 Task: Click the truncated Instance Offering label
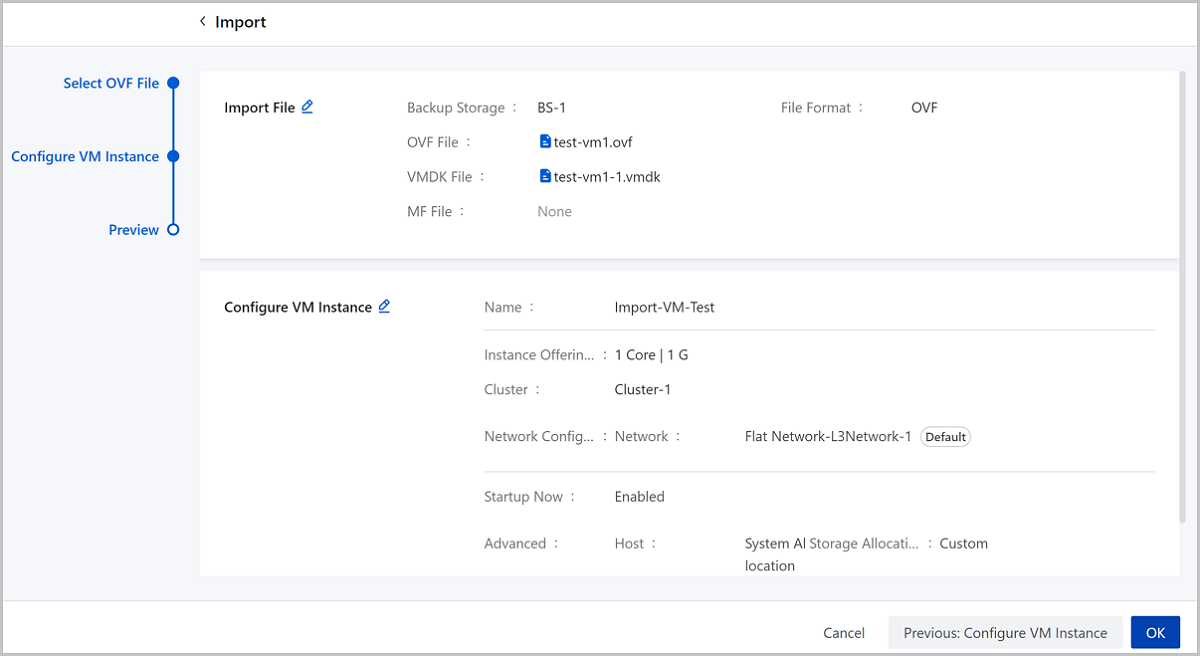(540, 355)
